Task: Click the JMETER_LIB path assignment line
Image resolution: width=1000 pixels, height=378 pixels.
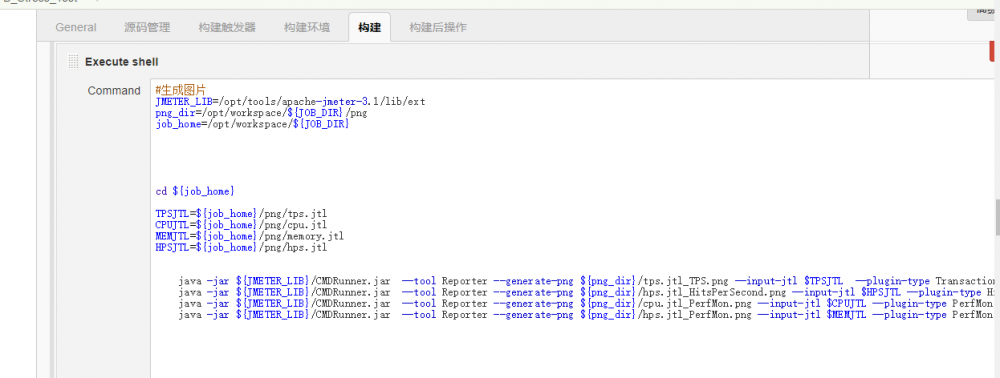Action: 290,101
